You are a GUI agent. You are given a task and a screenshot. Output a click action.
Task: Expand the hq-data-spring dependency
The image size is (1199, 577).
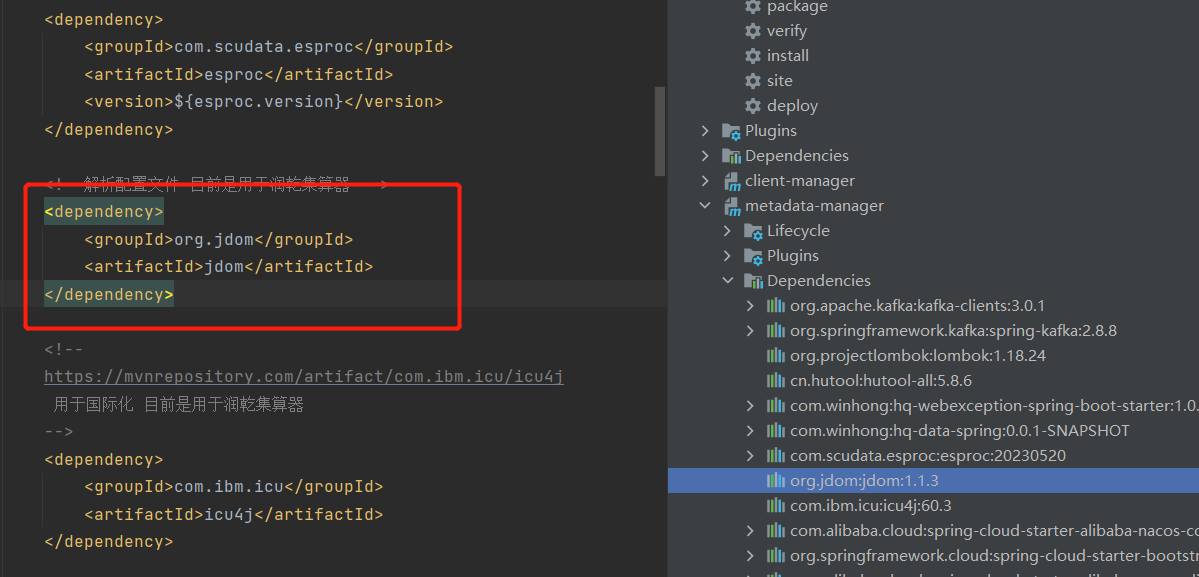click(750, 431)
